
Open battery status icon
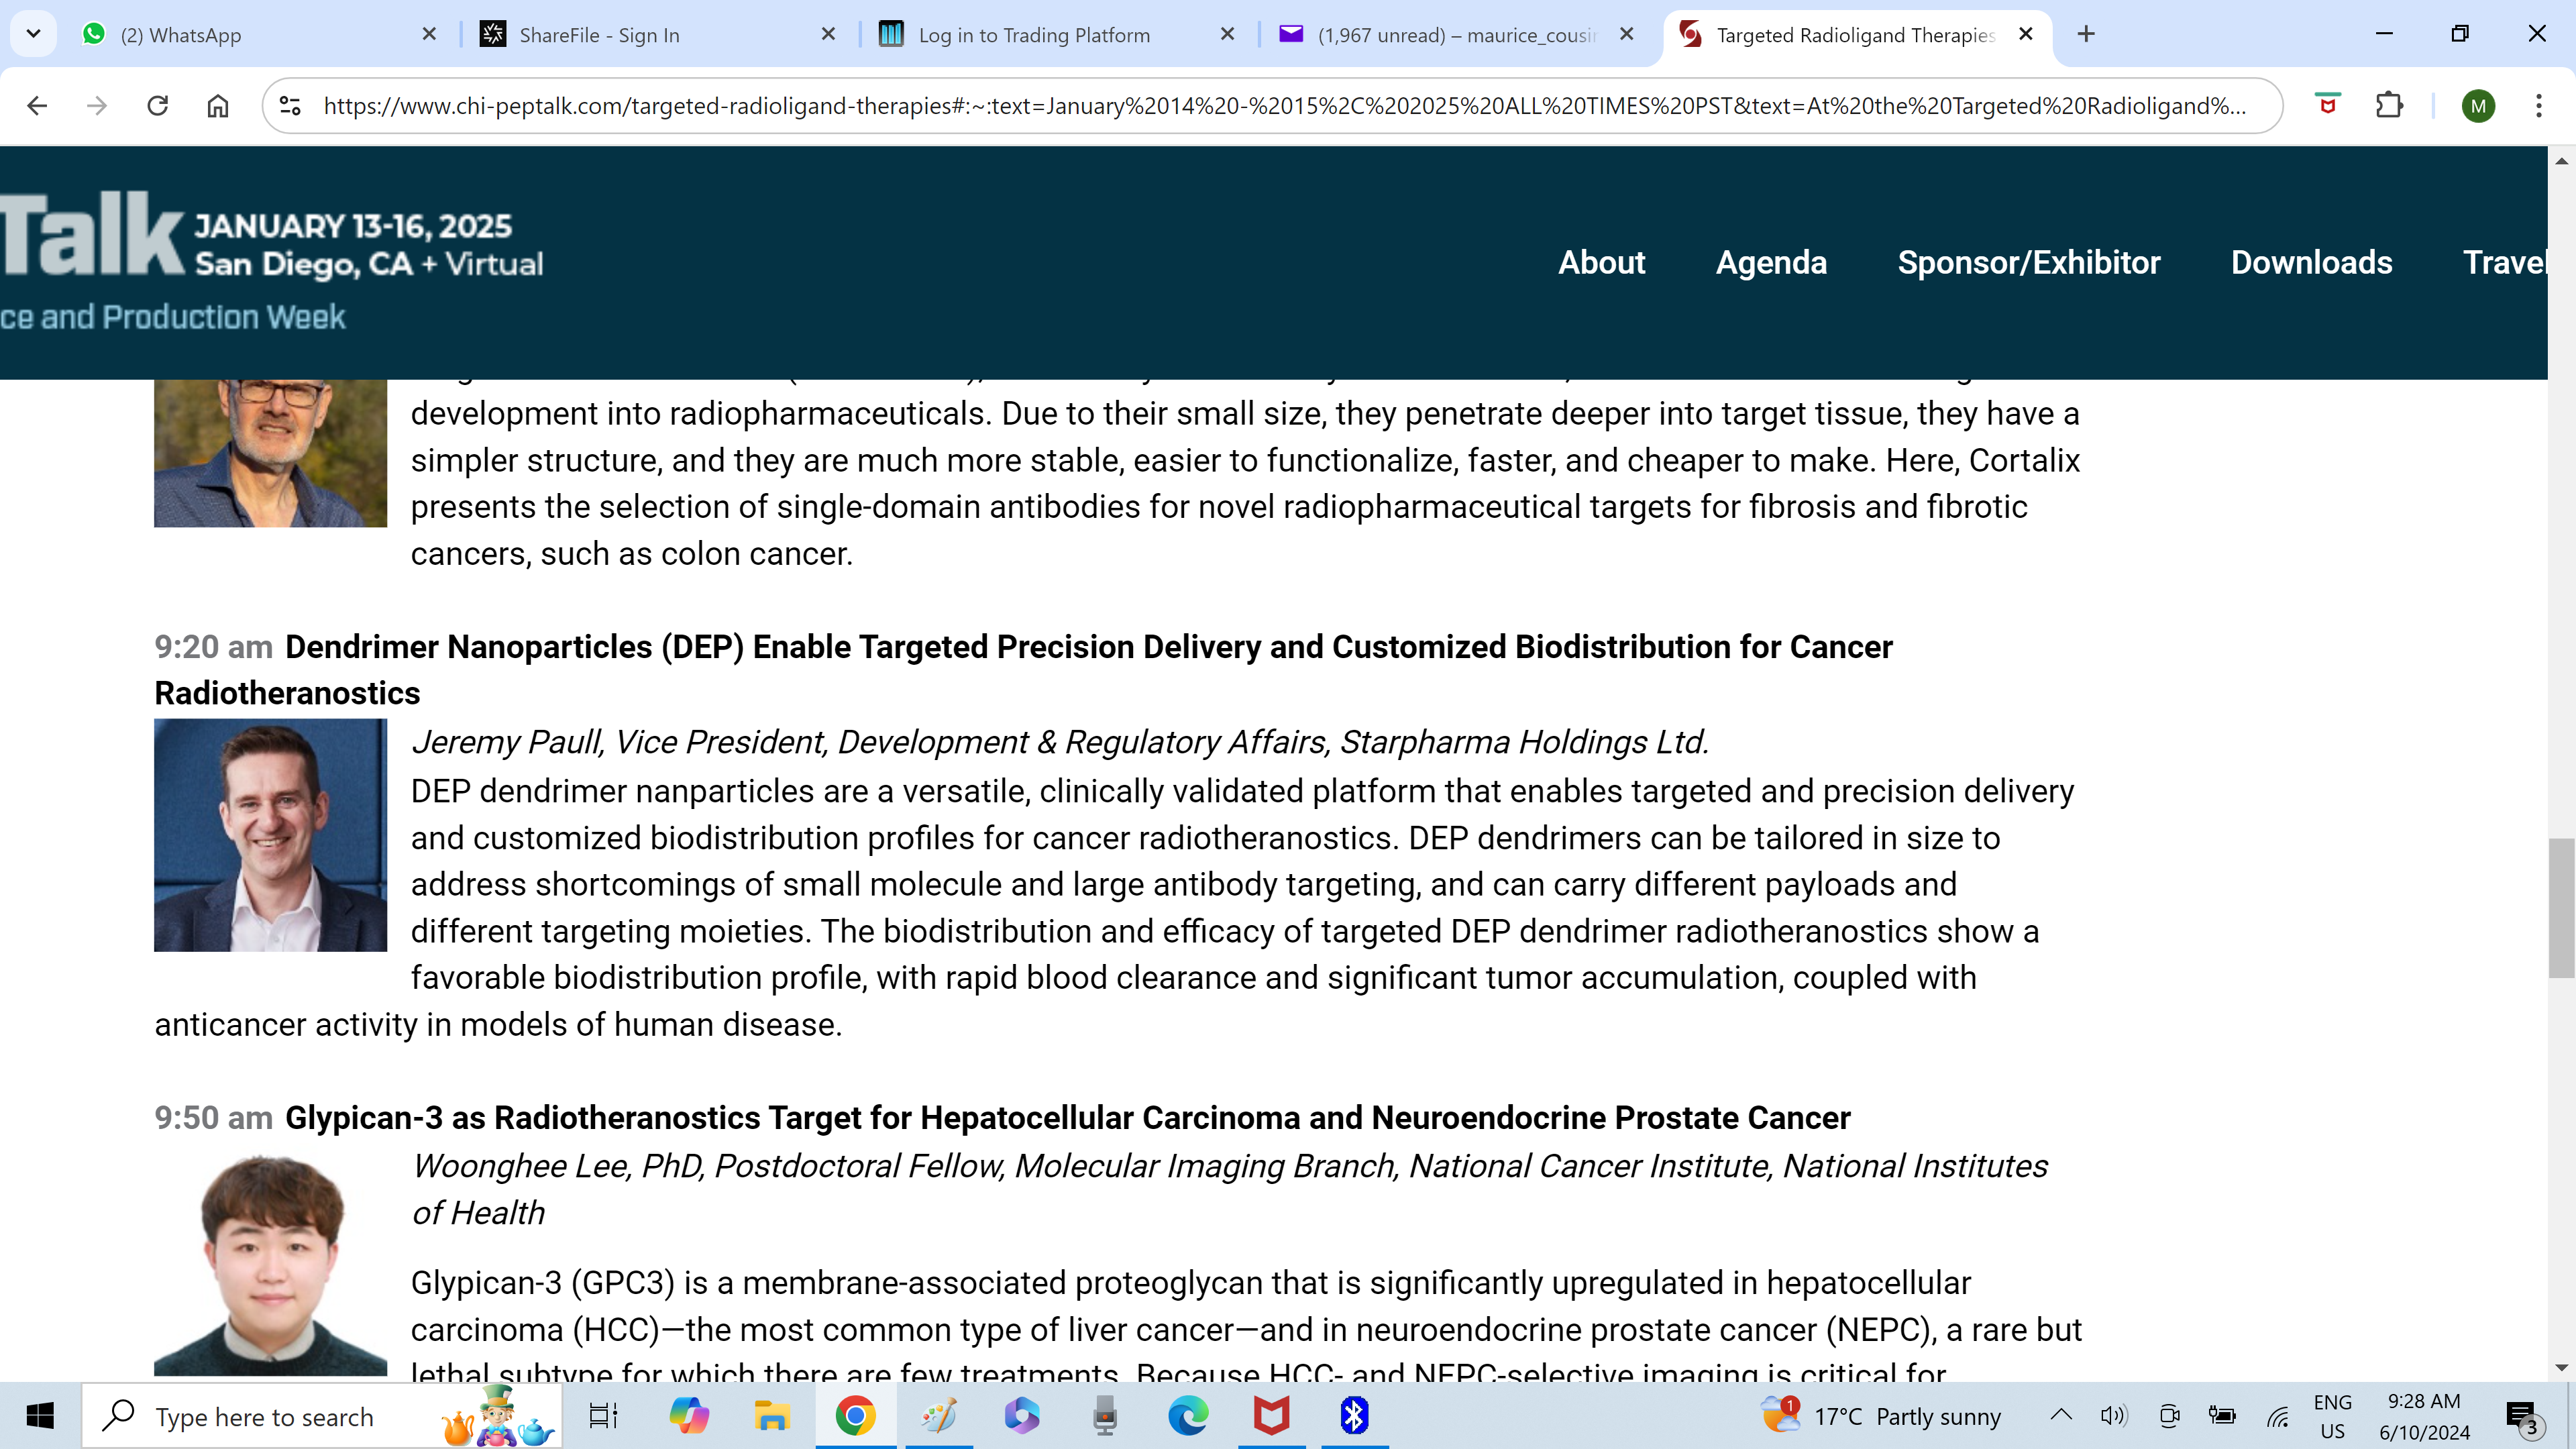click(2222, 1416)
